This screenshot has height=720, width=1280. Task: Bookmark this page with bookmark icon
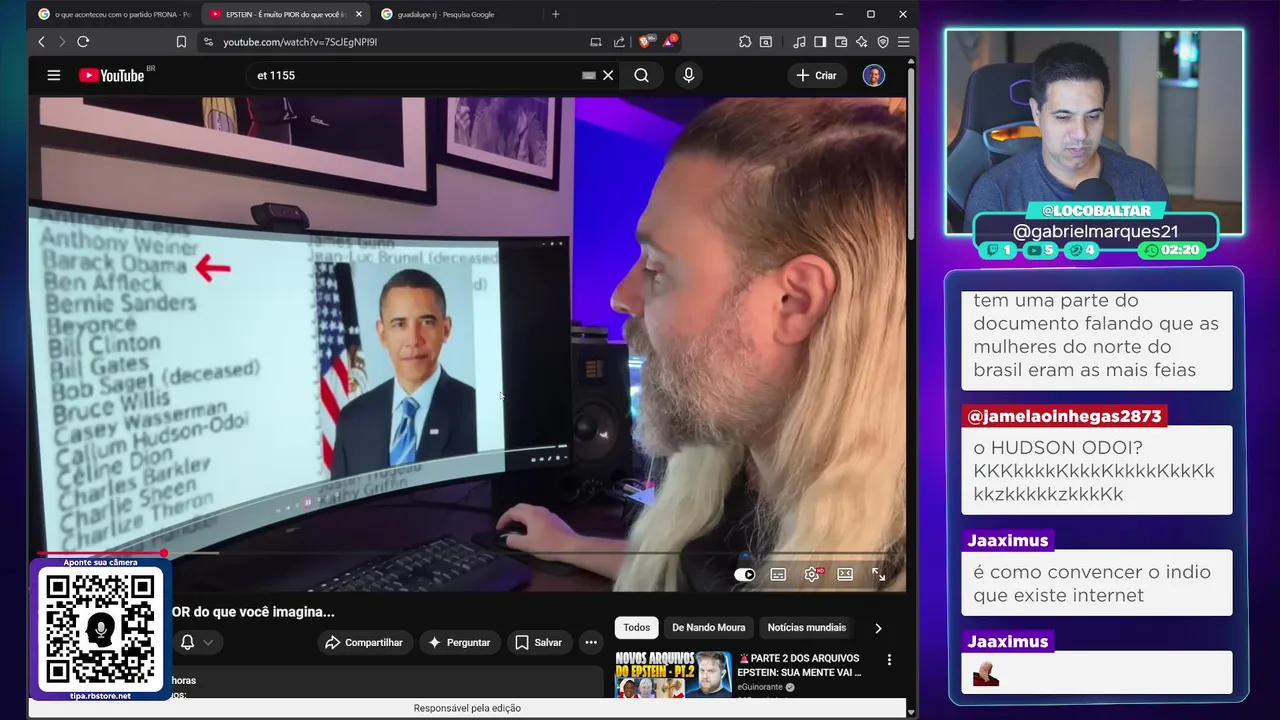click(181, 42)
